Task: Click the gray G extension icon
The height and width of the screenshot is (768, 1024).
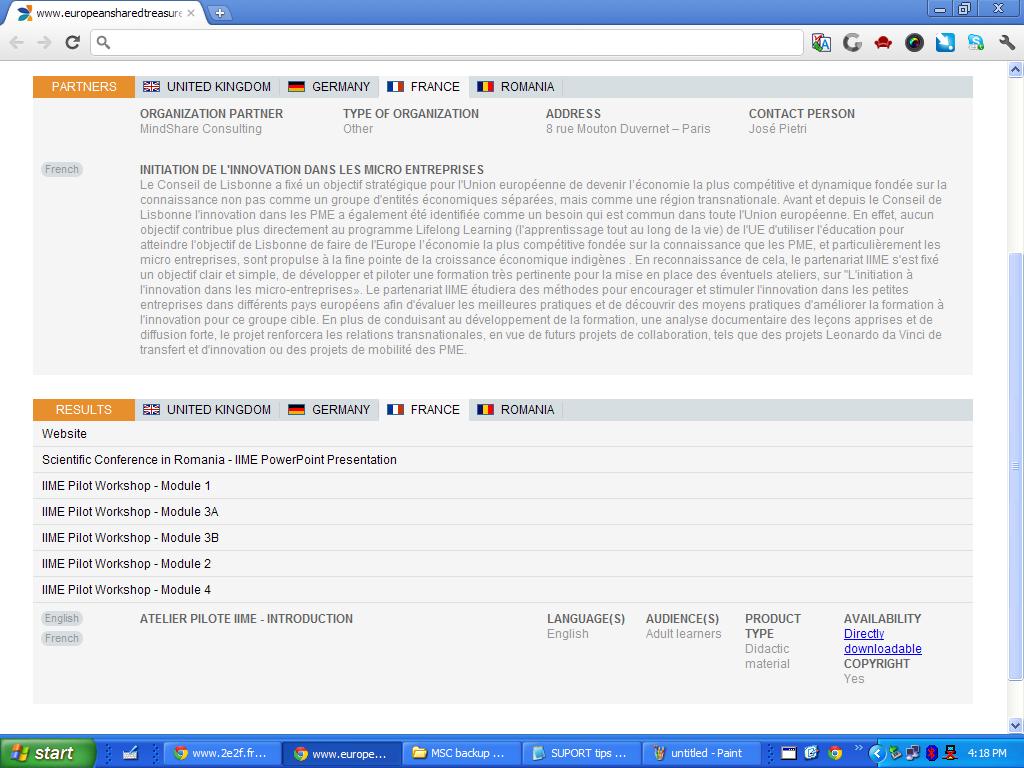Action: 852,43
